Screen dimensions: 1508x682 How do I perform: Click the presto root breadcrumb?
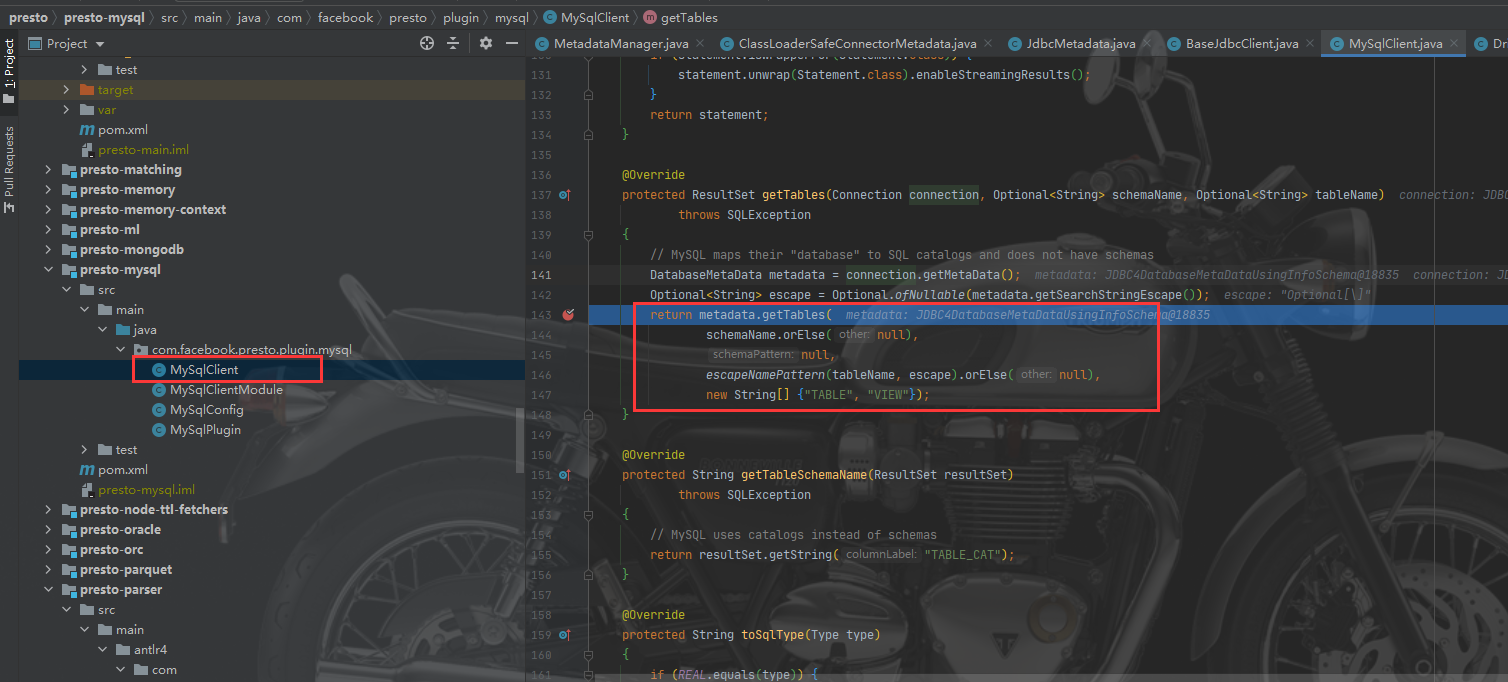(x=28, y=17)
